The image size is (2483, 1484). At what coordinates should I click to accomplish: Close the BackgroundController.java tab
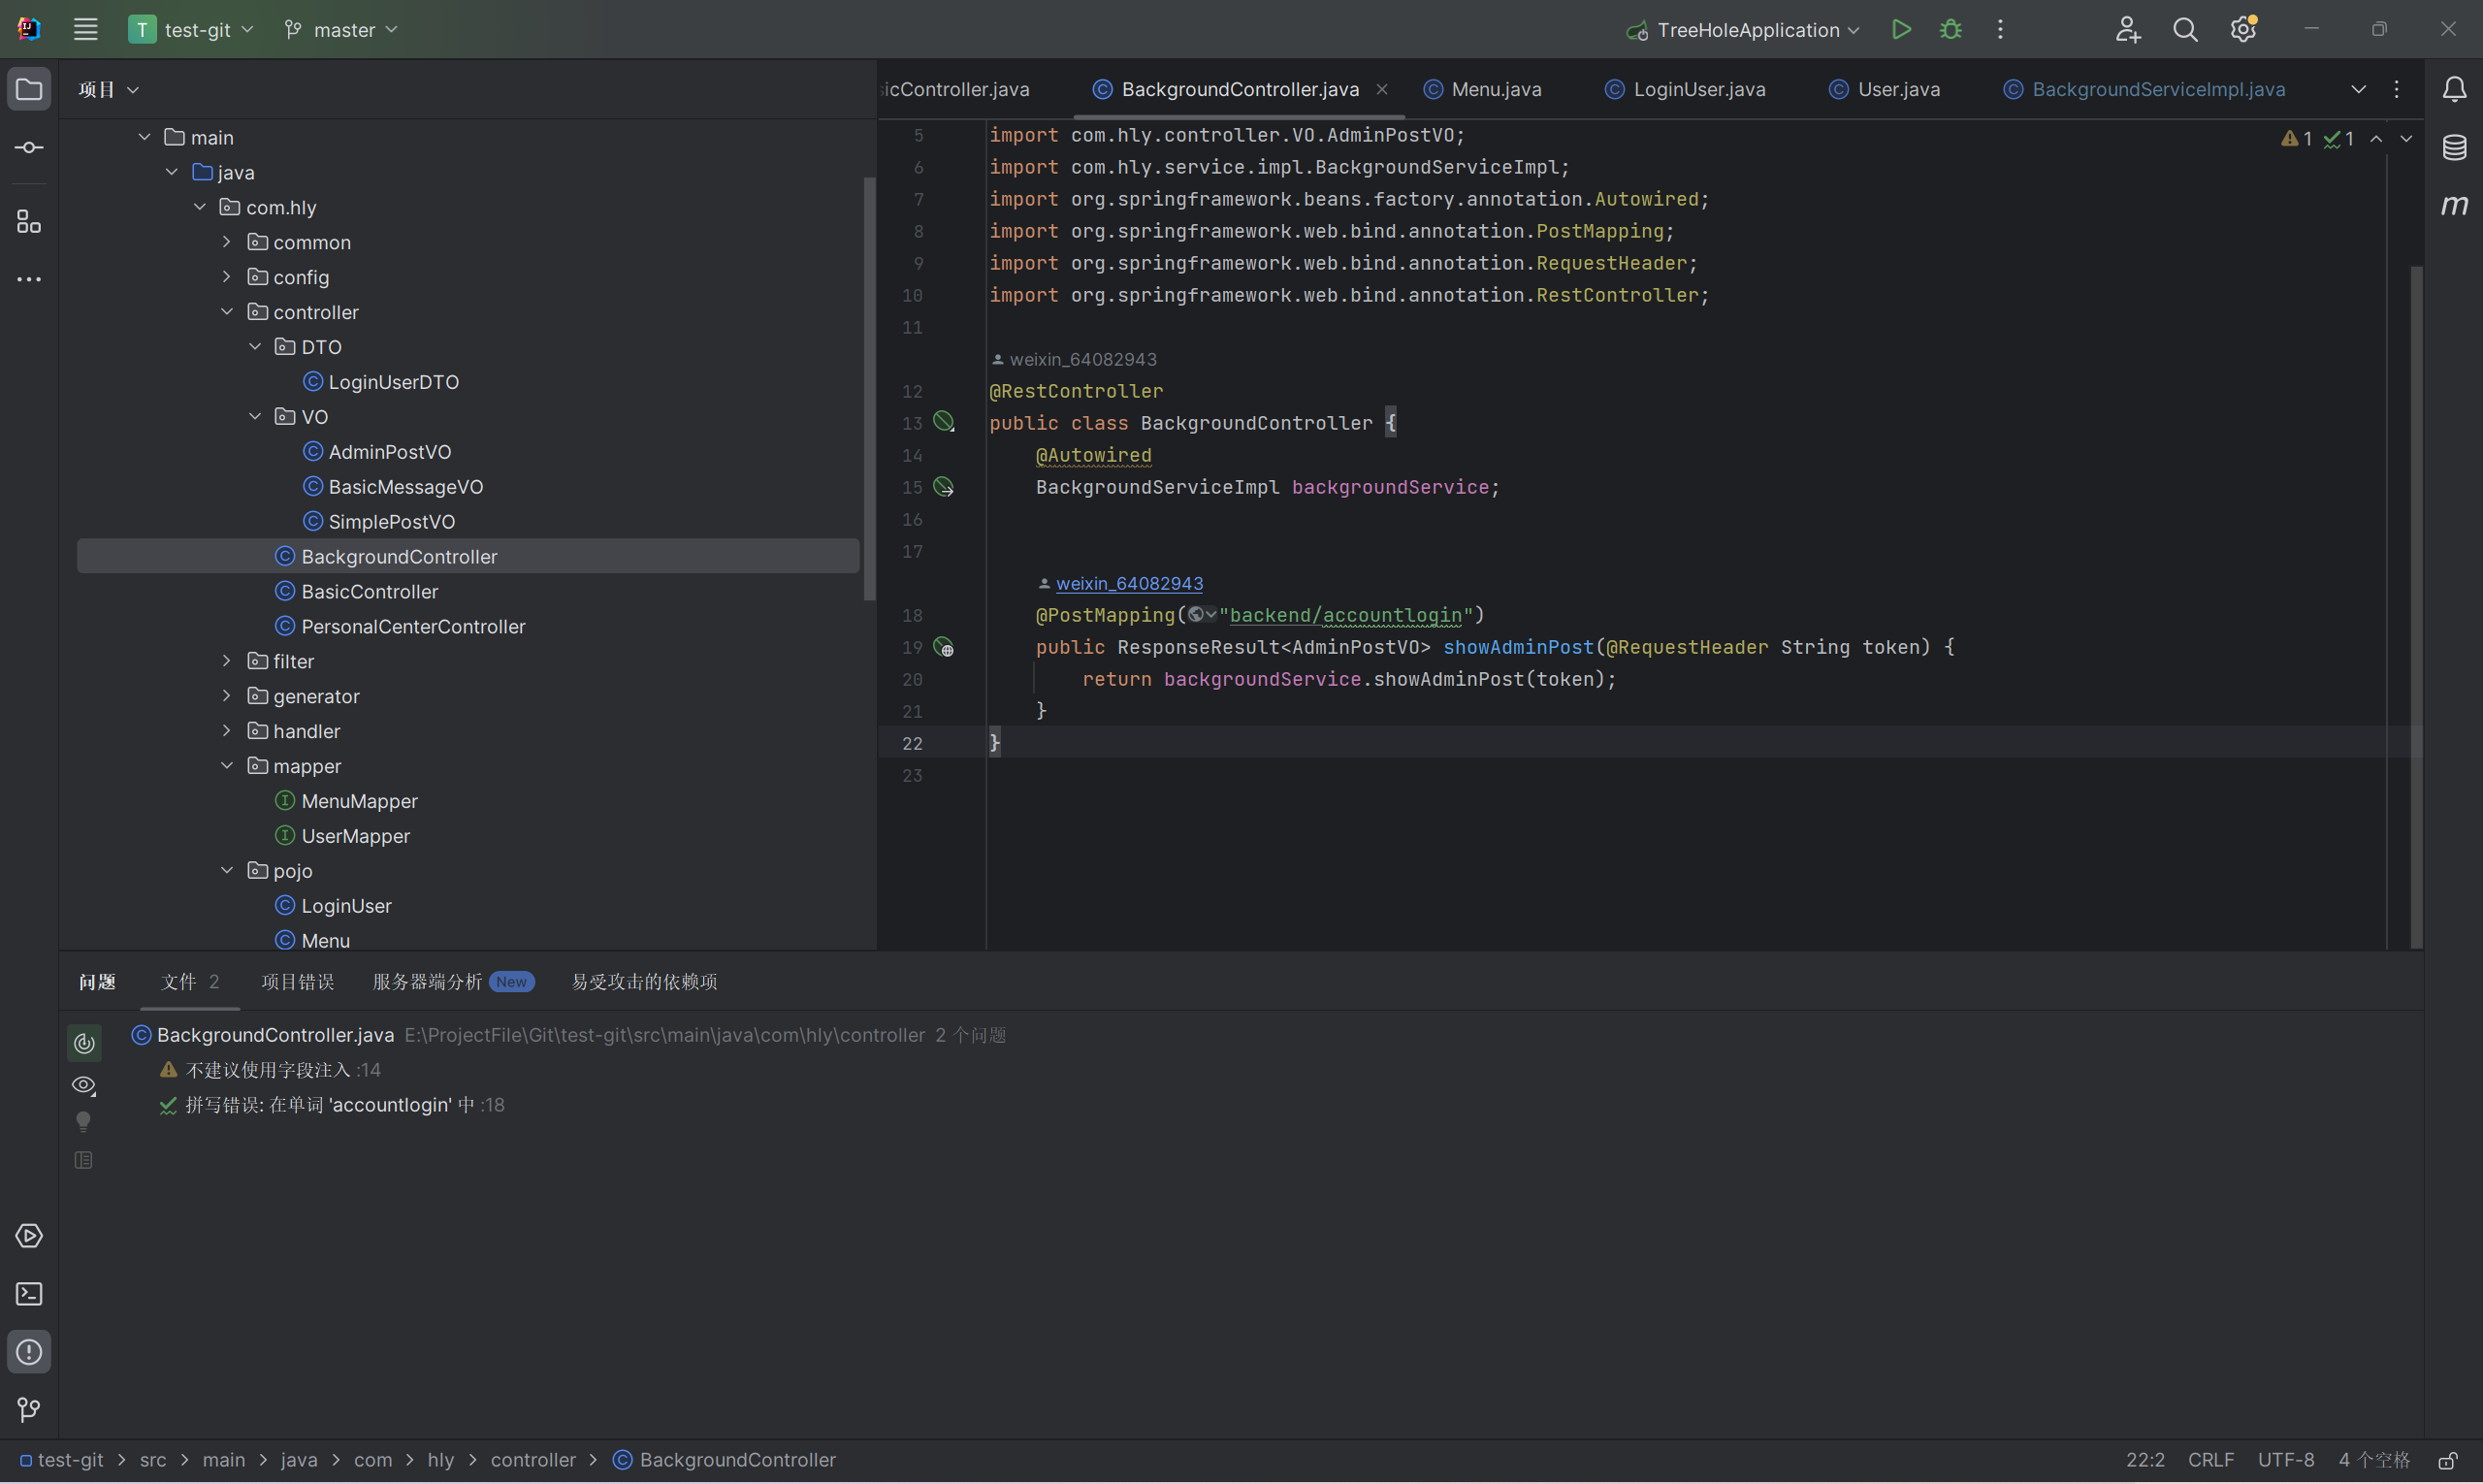point(1382,90)
